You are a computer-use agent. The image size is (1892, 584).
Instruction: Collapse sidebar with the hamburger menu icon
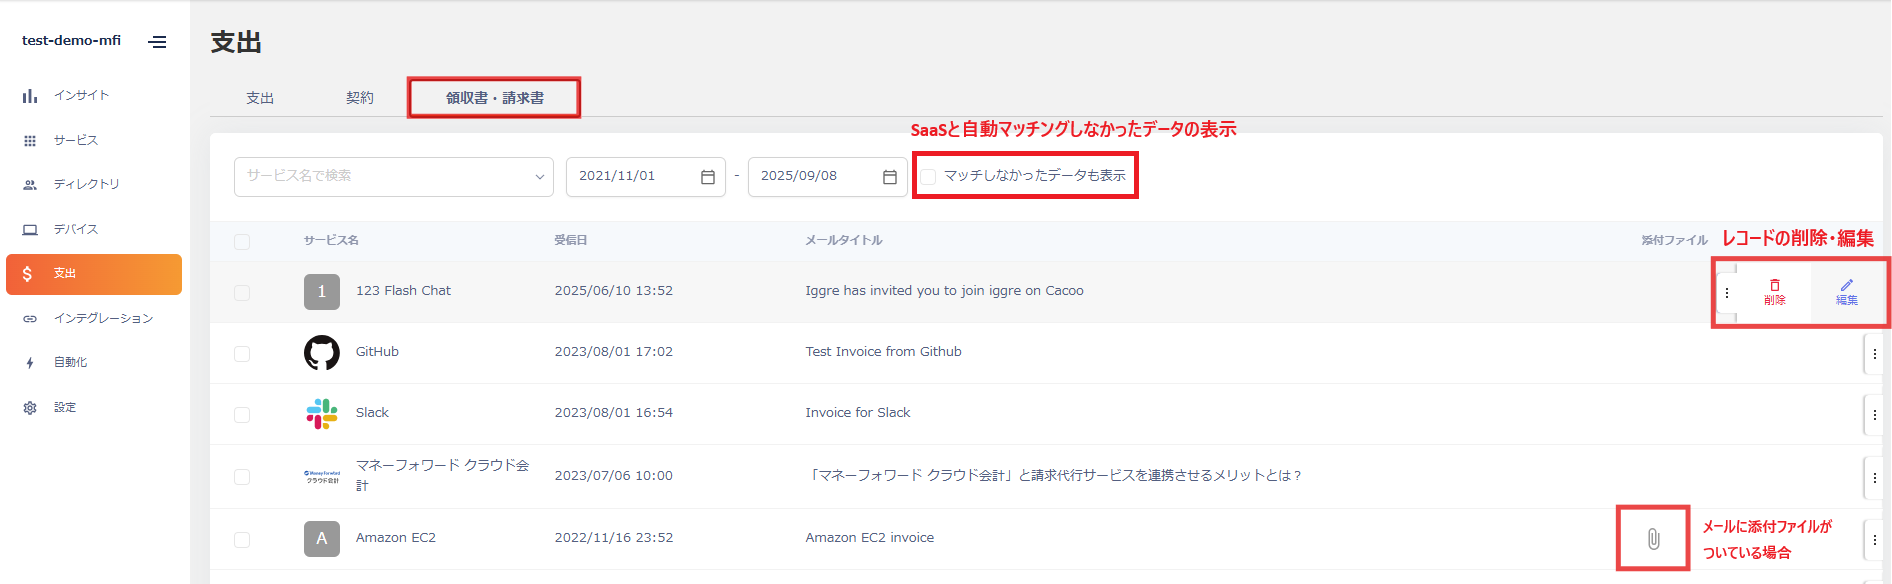click(157, 42)
